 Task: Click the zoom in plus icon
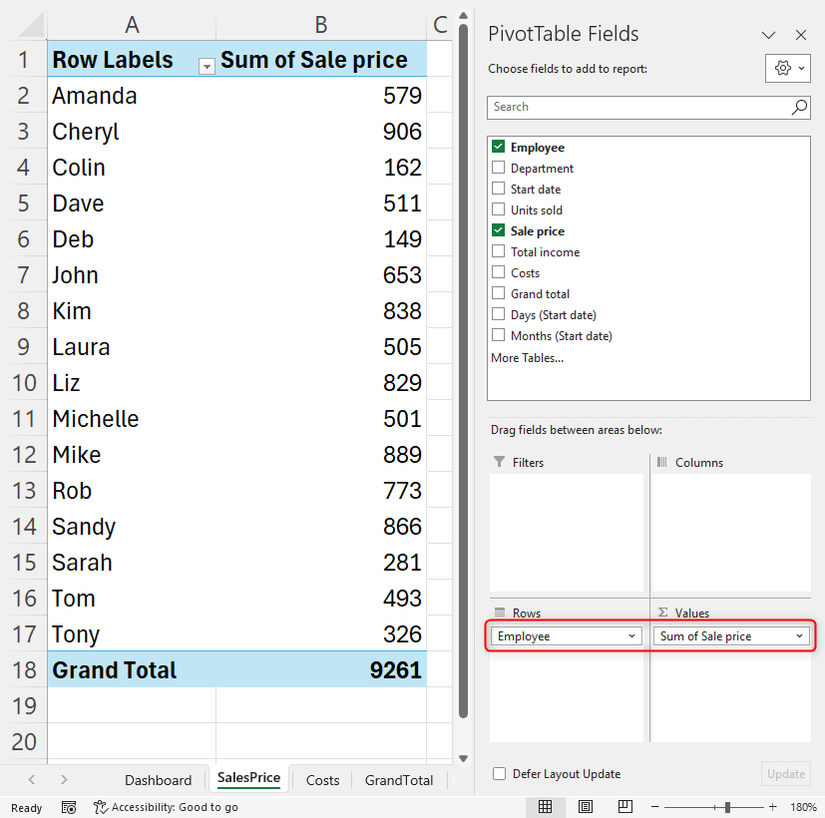772,807
